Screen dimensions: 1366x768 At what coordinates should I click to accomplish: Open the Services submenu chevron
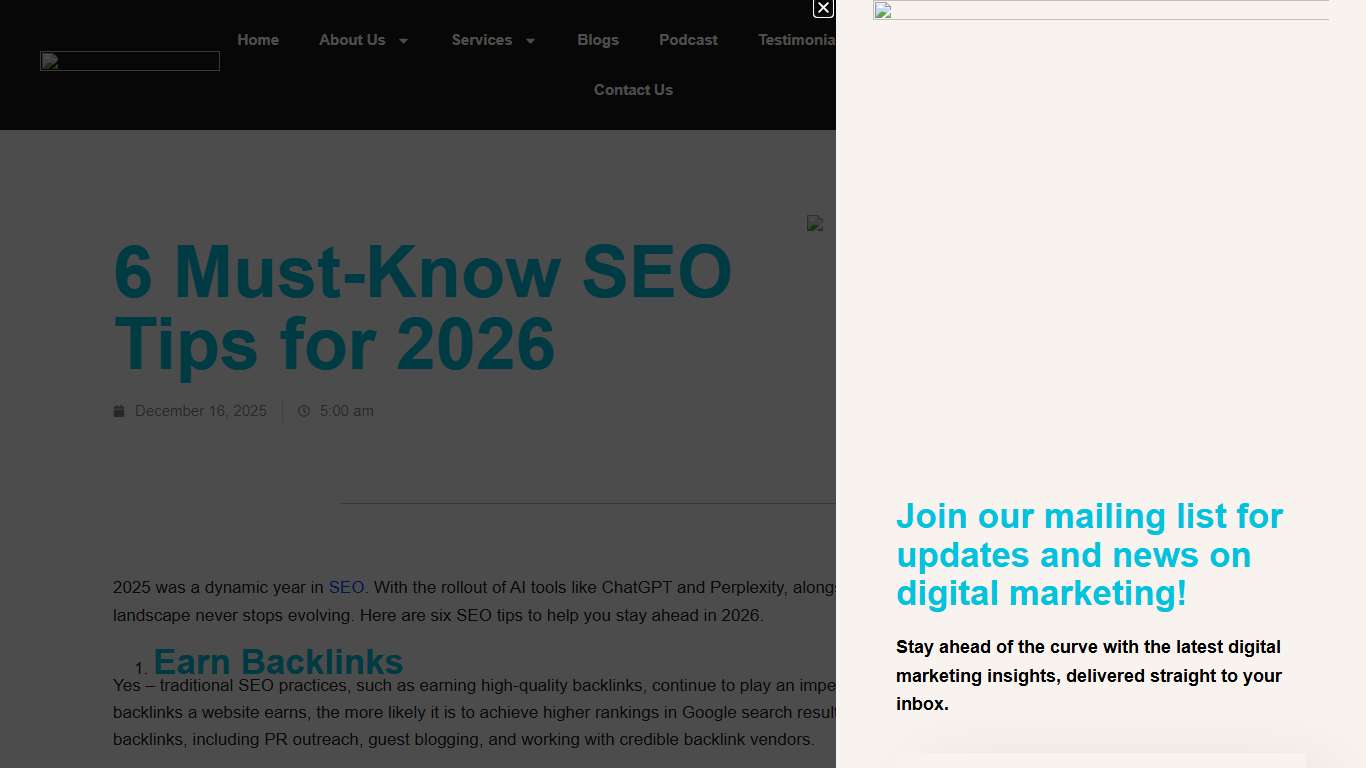click(x=531, y=41)
